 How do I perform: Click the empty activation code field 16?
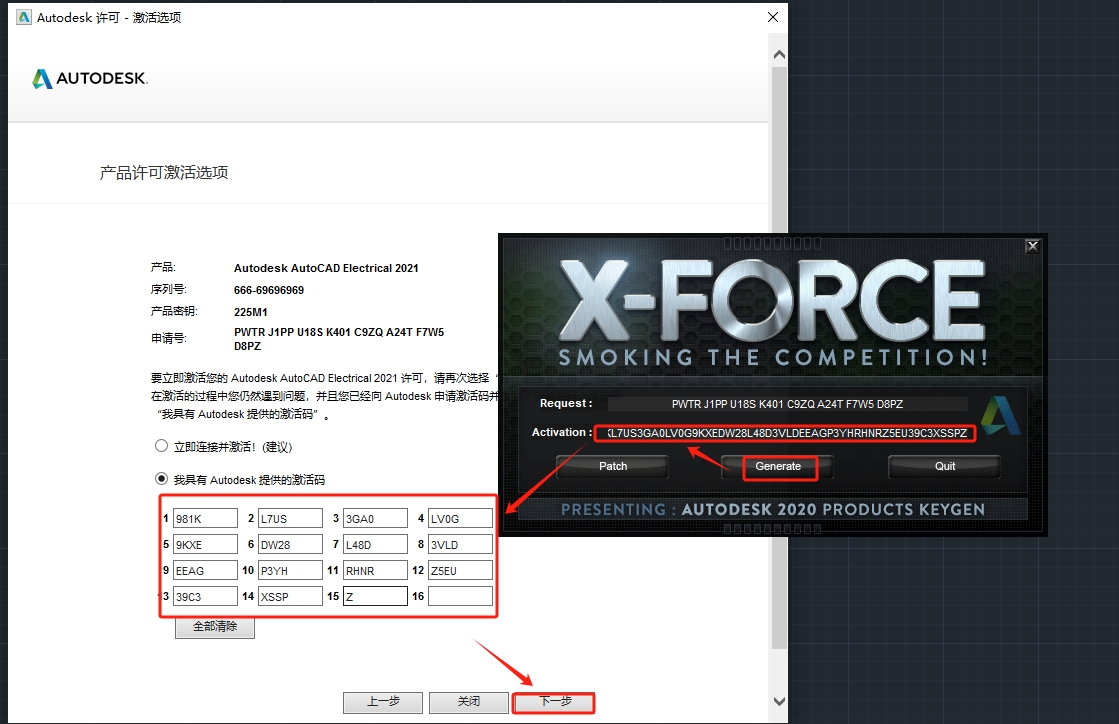click(460, 596)
